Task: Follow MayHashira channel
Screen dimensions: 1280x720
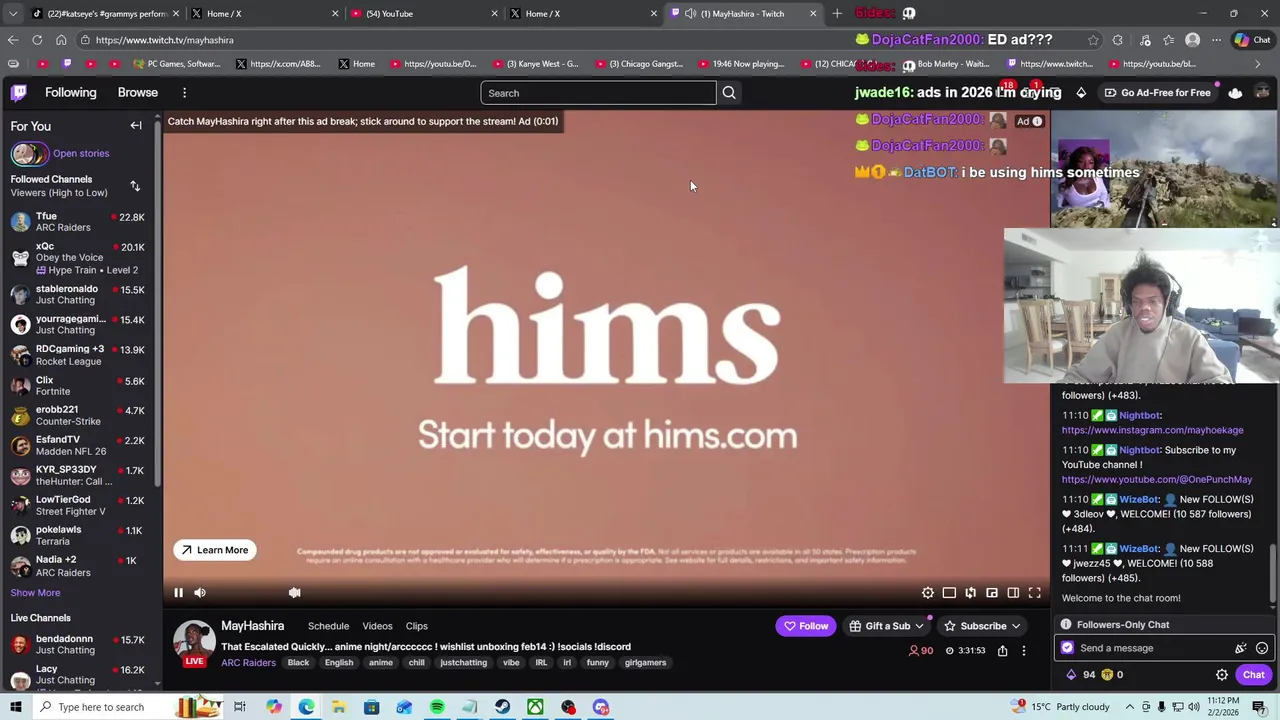Action: click(805, 626)
